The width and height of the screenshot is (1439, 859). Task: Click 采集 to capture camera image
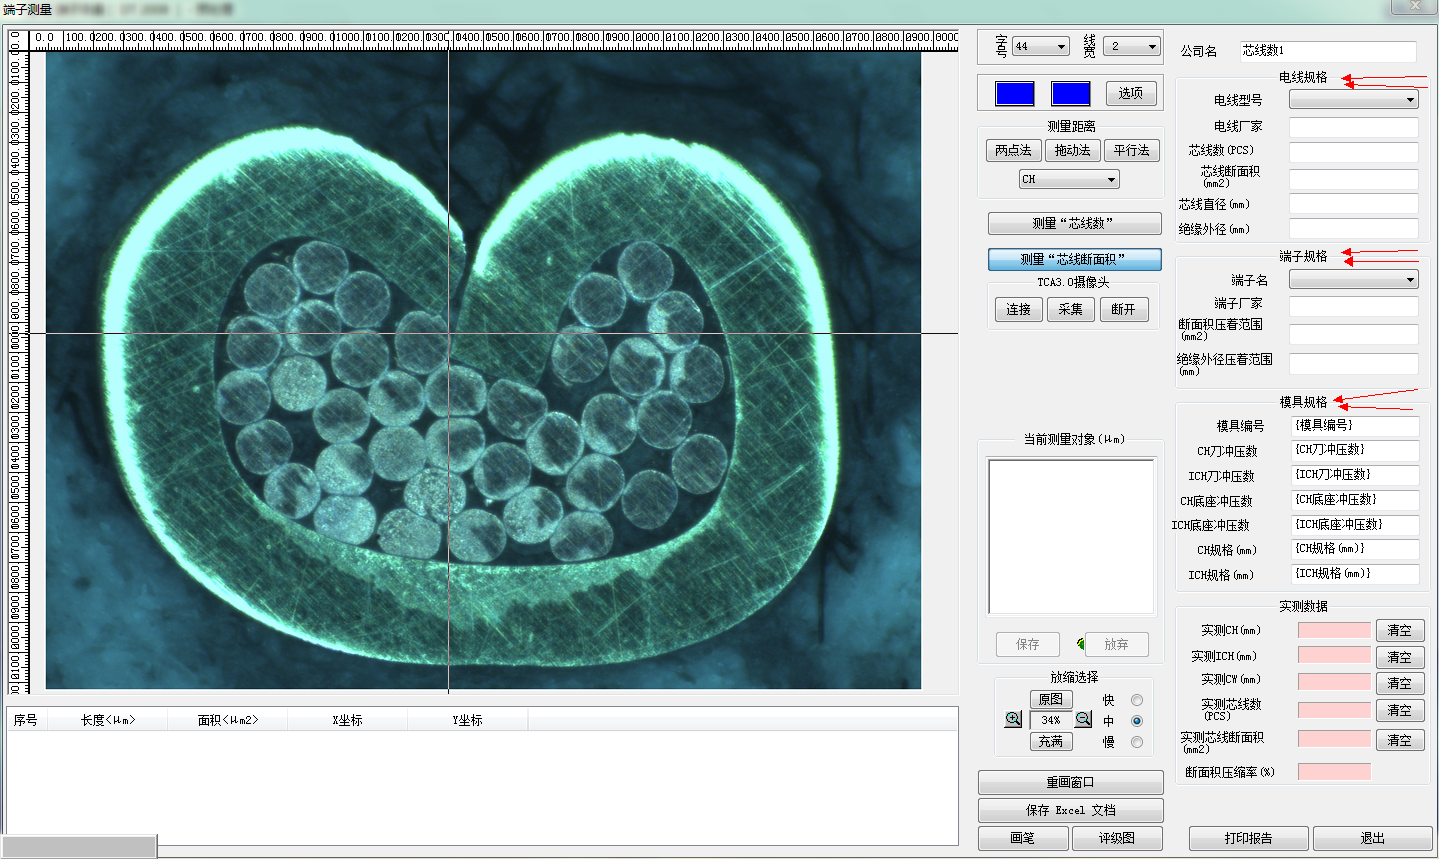coord(1070,310)
